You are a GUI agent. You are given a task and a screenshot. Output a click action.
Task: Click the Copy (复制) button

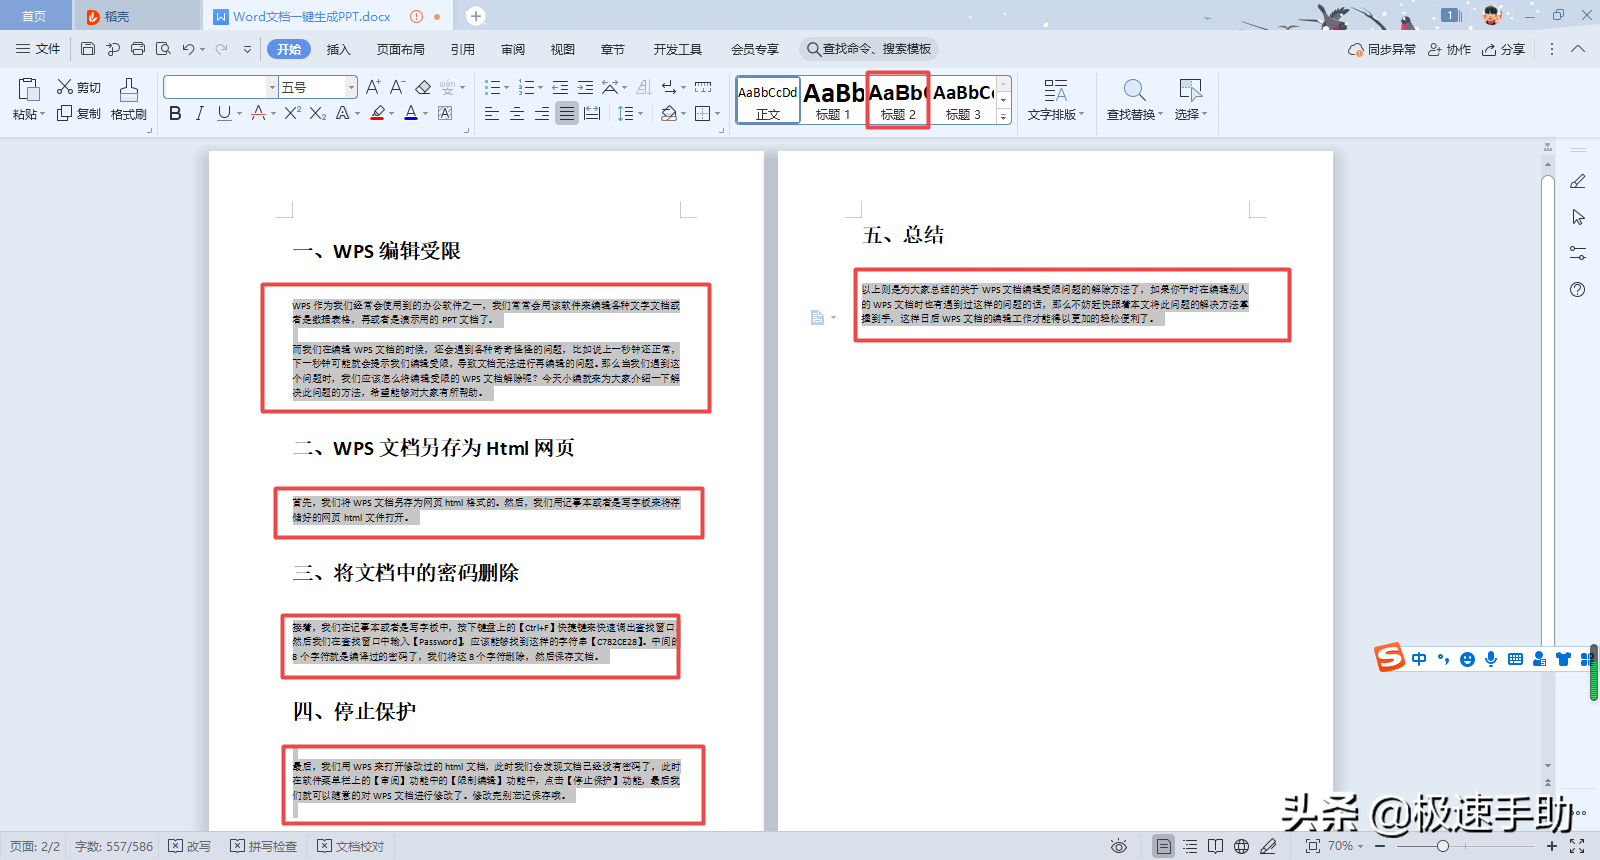pyautogui.click(x=79, y=113)
